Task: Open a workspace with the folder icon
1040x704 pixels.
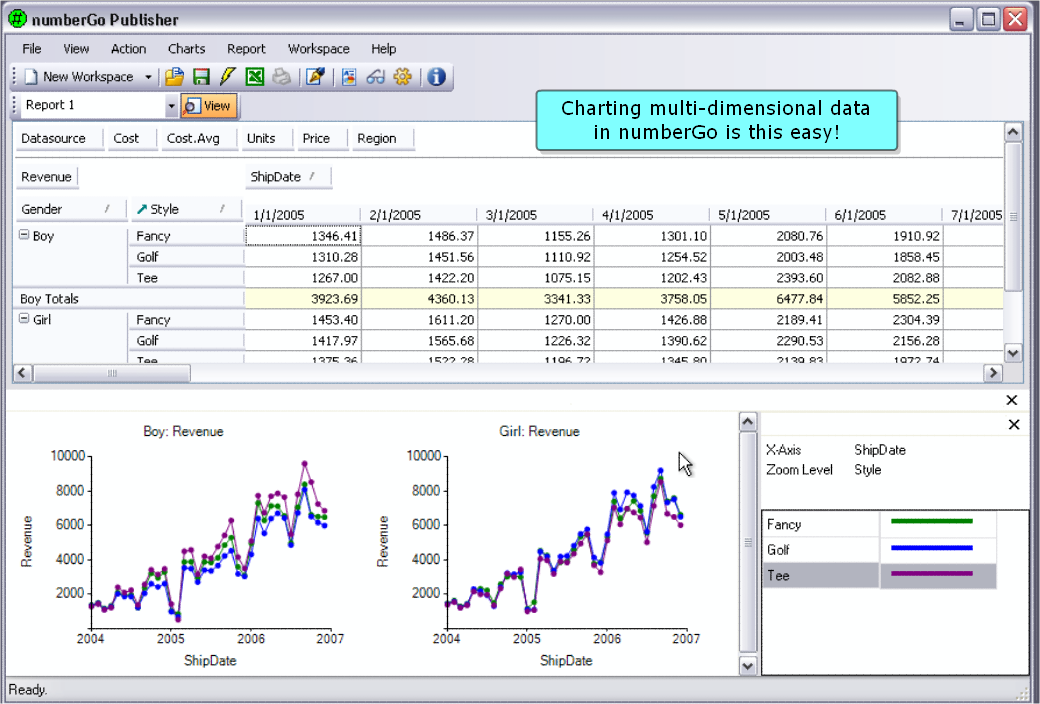Action: 174,77
